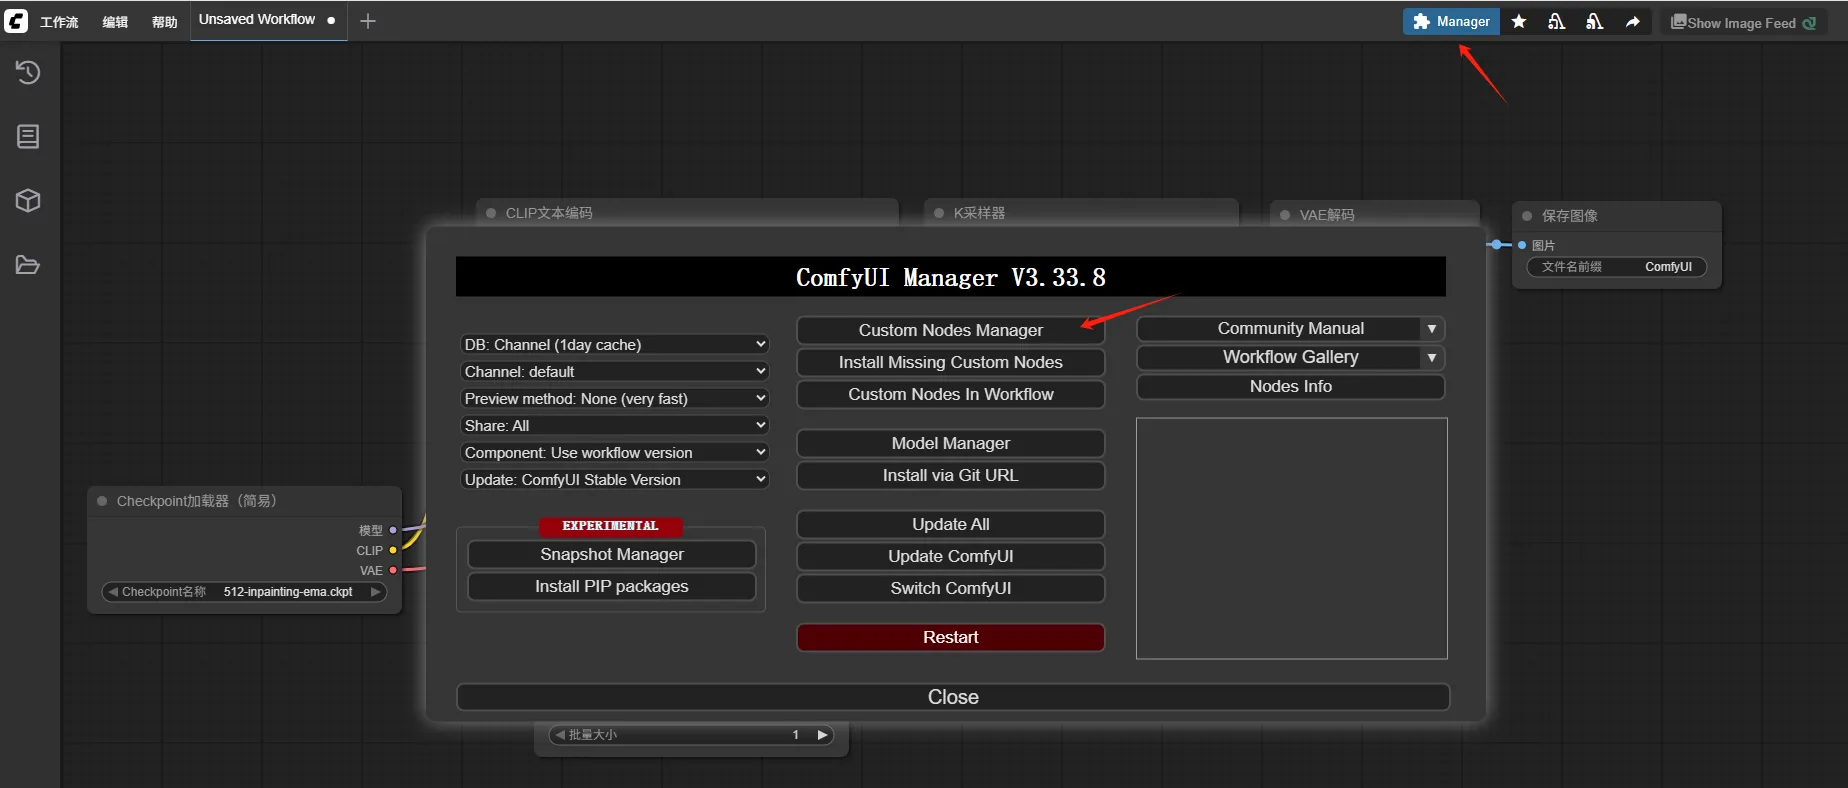Collapse the K采样器 node via its dot
This screenshot has width=1848, height=788.
pyautogui.click(x=939, y=213)
